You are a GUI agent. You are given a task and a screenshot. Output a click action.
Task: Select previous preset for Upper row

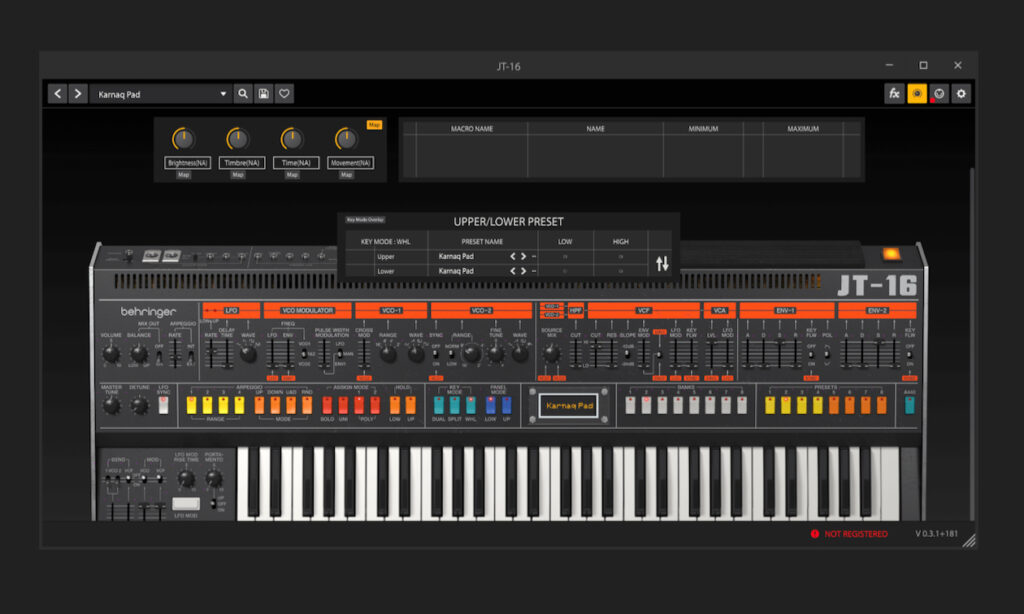513,256
